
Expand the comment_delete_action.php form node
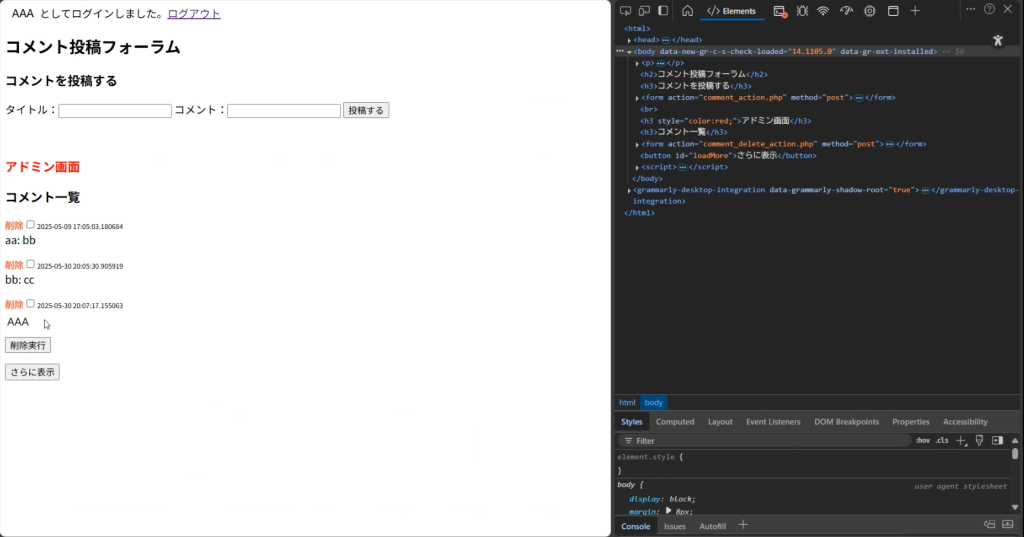point(637,144)
